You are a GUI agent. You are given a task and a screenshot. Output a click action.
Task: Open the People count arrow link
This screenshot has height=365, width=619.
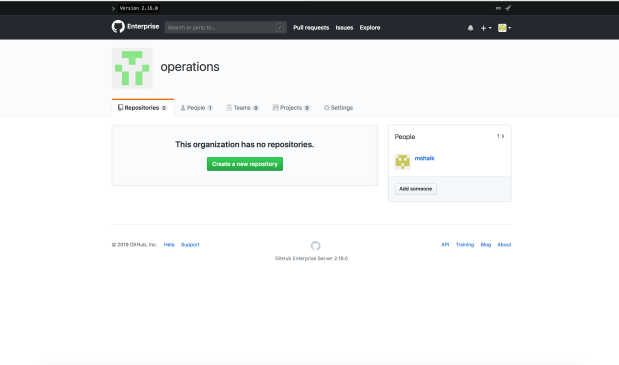pos(500,136)
